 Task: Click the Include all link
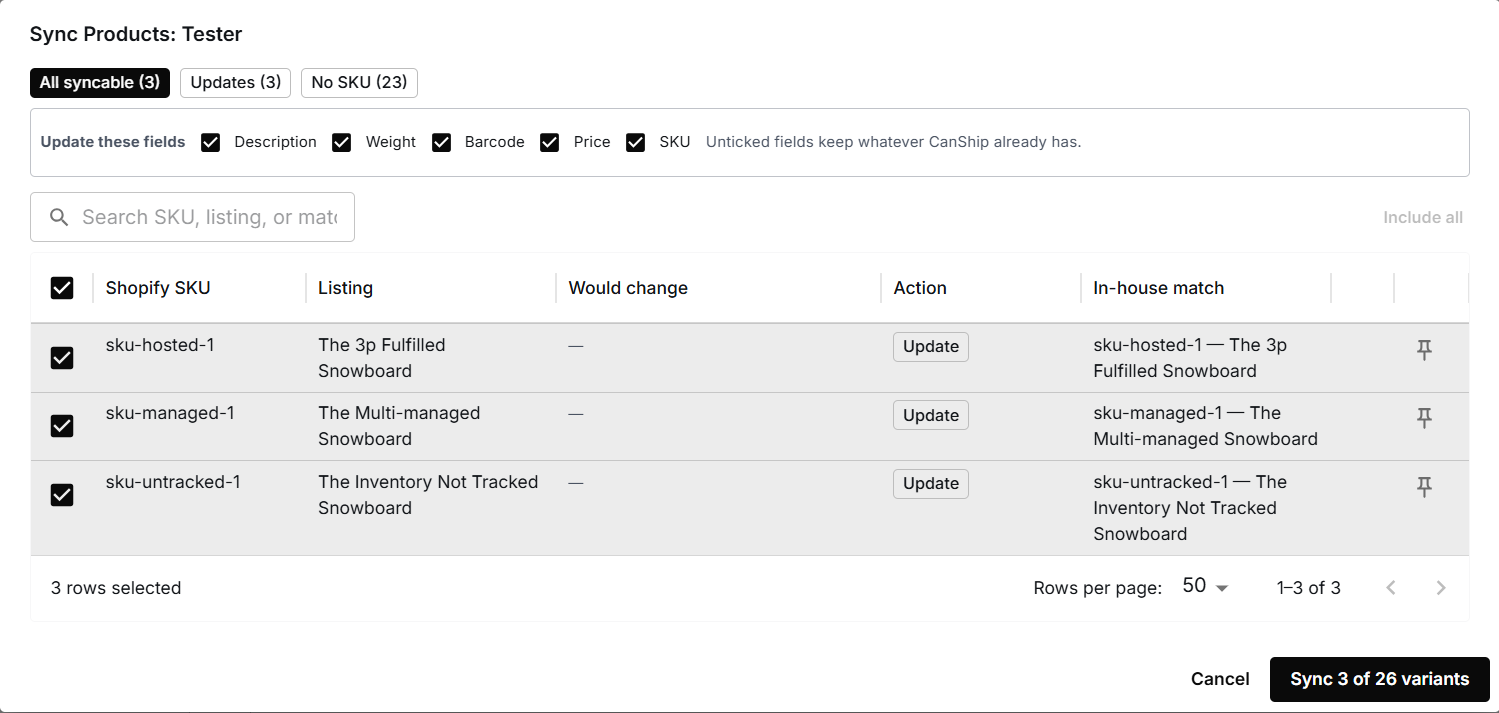pyautogui.click(x=1422, y=217)
